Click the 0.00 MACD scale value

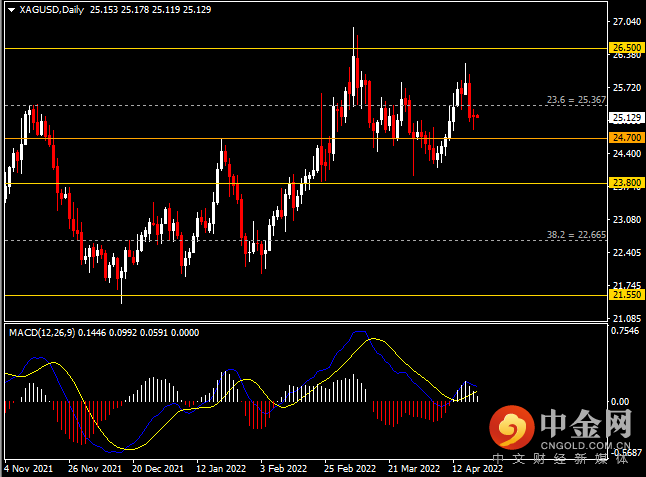620,401
